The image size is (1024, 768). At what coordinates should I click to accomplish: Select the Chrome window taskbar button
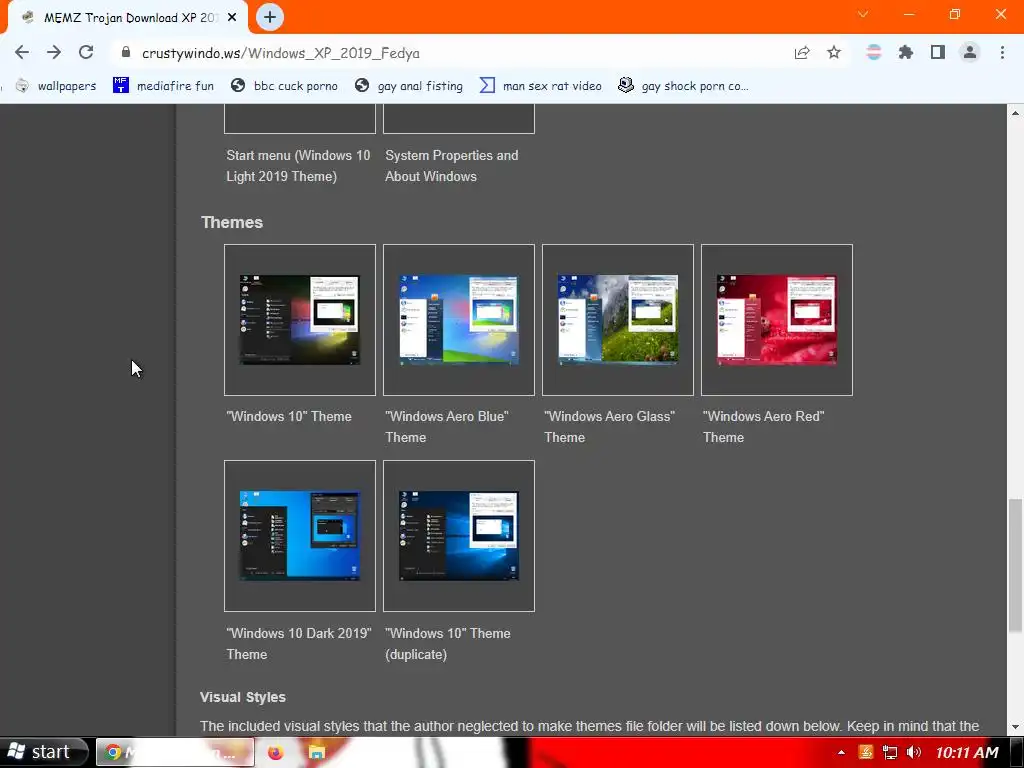(x=175, y=752)
